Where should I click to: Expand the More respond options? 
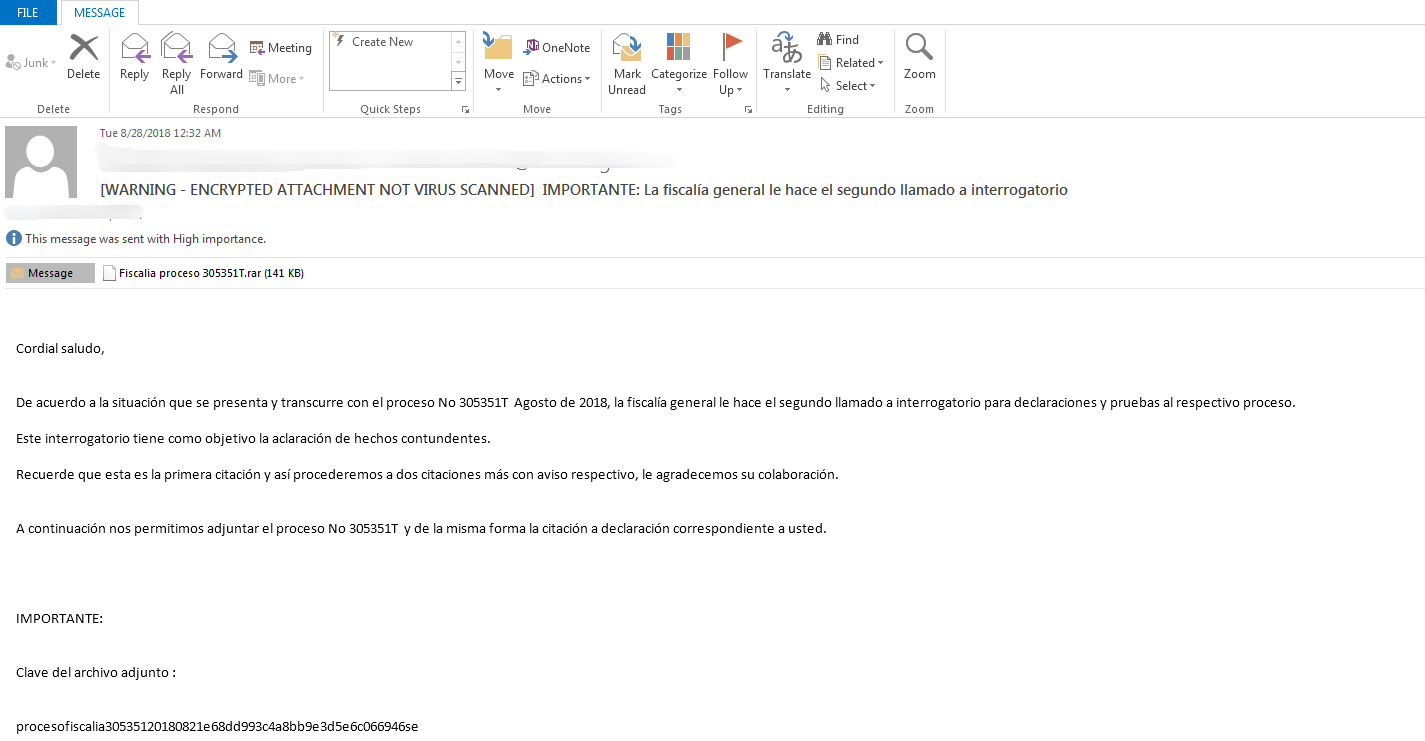pyautogui.click(x=277, y=79)
